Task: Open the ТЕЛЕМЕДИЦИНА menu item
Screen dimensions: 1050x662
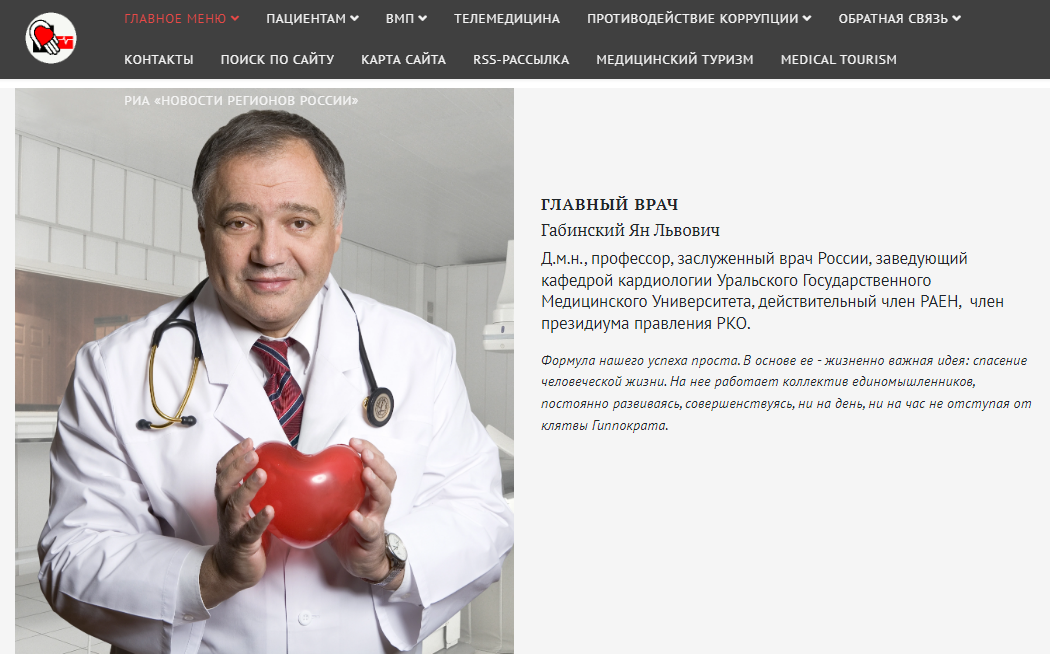Action: click(507, 19)
